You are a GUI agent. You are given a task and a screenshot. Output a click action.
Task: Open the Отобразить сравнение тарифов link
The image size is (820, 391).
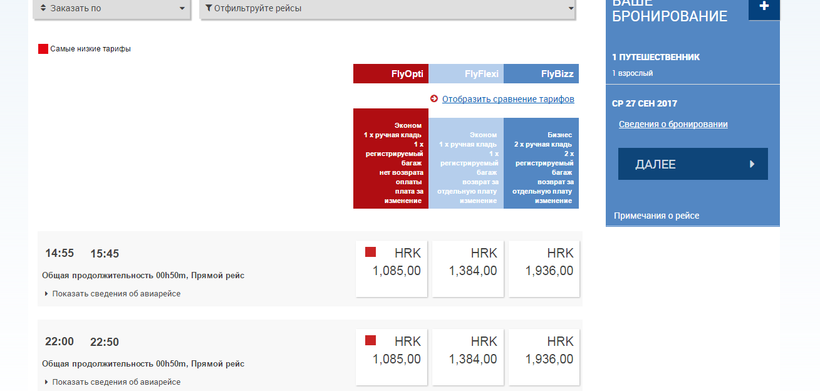tap(508, 99)
